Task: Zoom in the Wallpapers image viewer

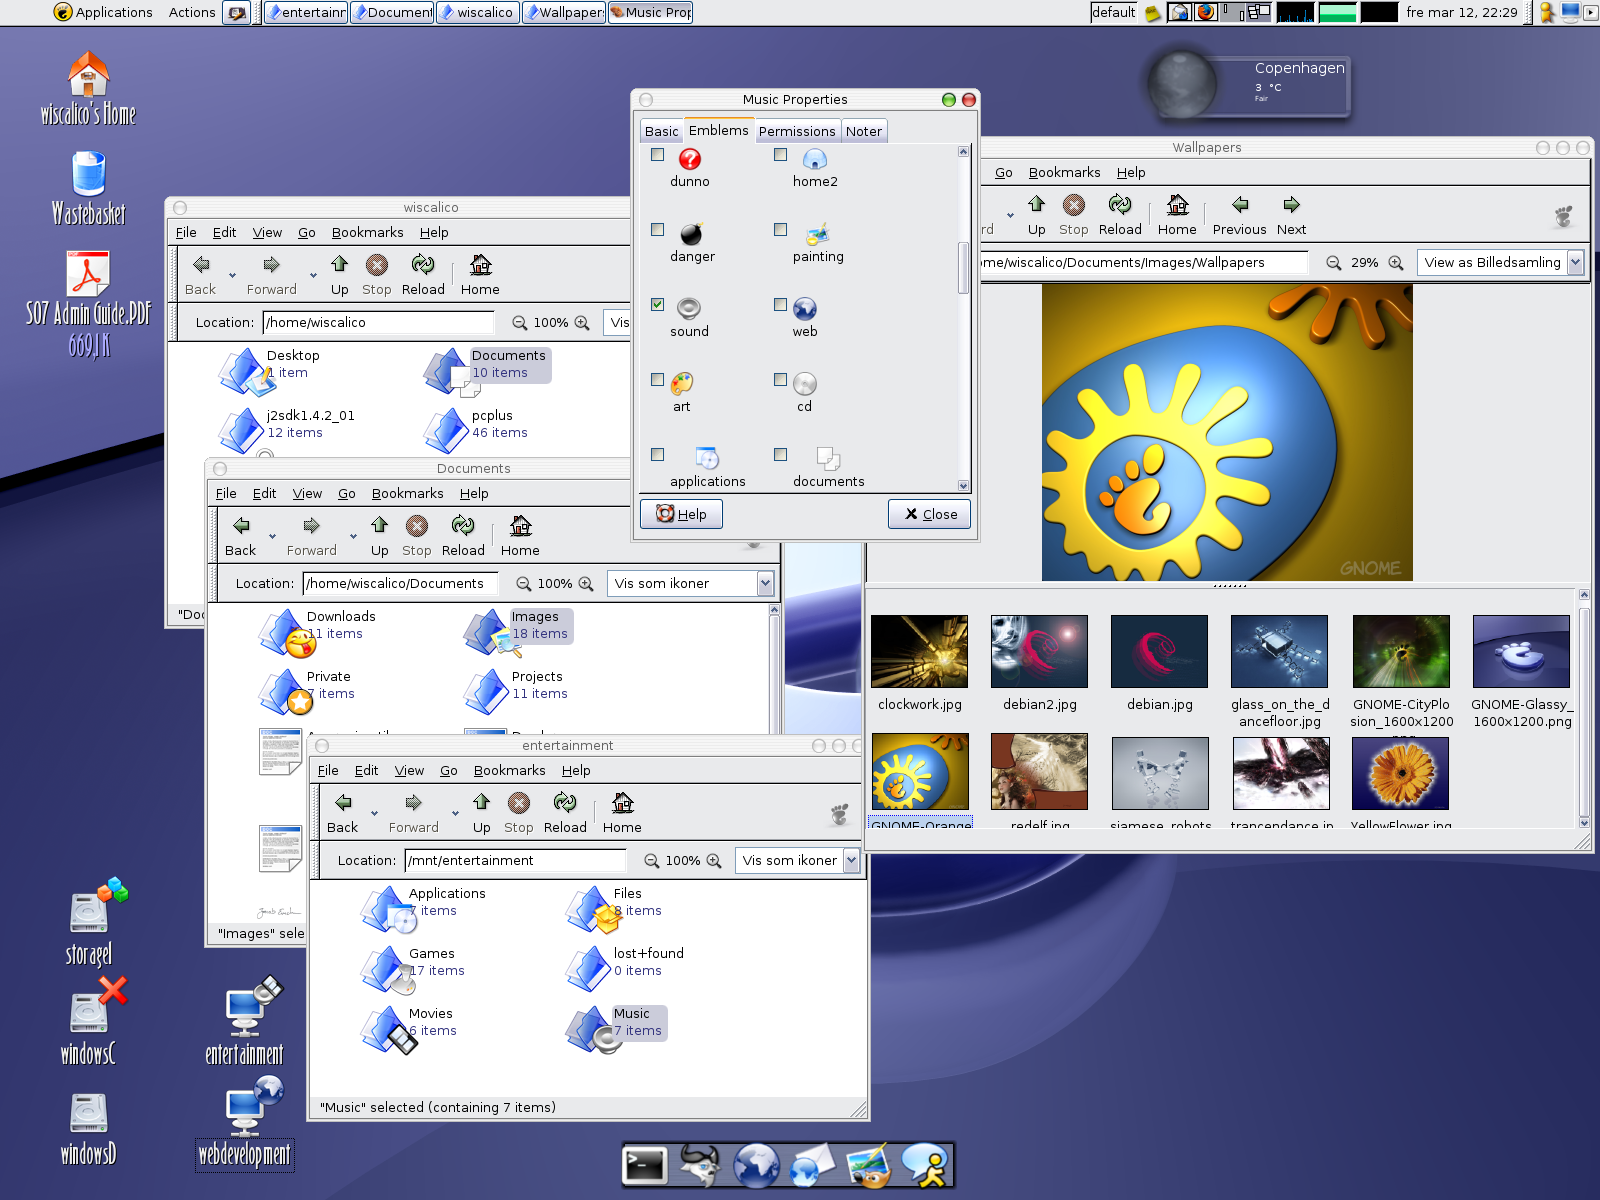Action: click(x=1396, y=263)
